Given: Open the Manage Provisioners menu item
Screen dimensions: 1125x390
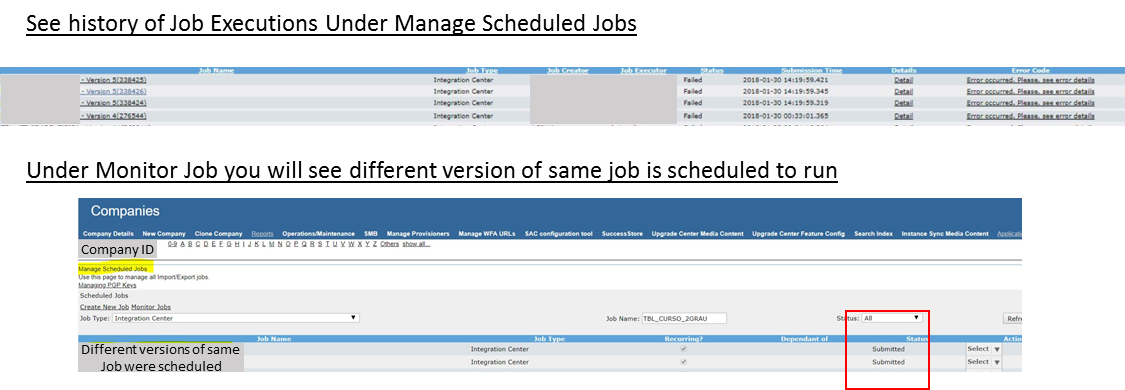Looking at the screenshot, I should pos(418,234).
